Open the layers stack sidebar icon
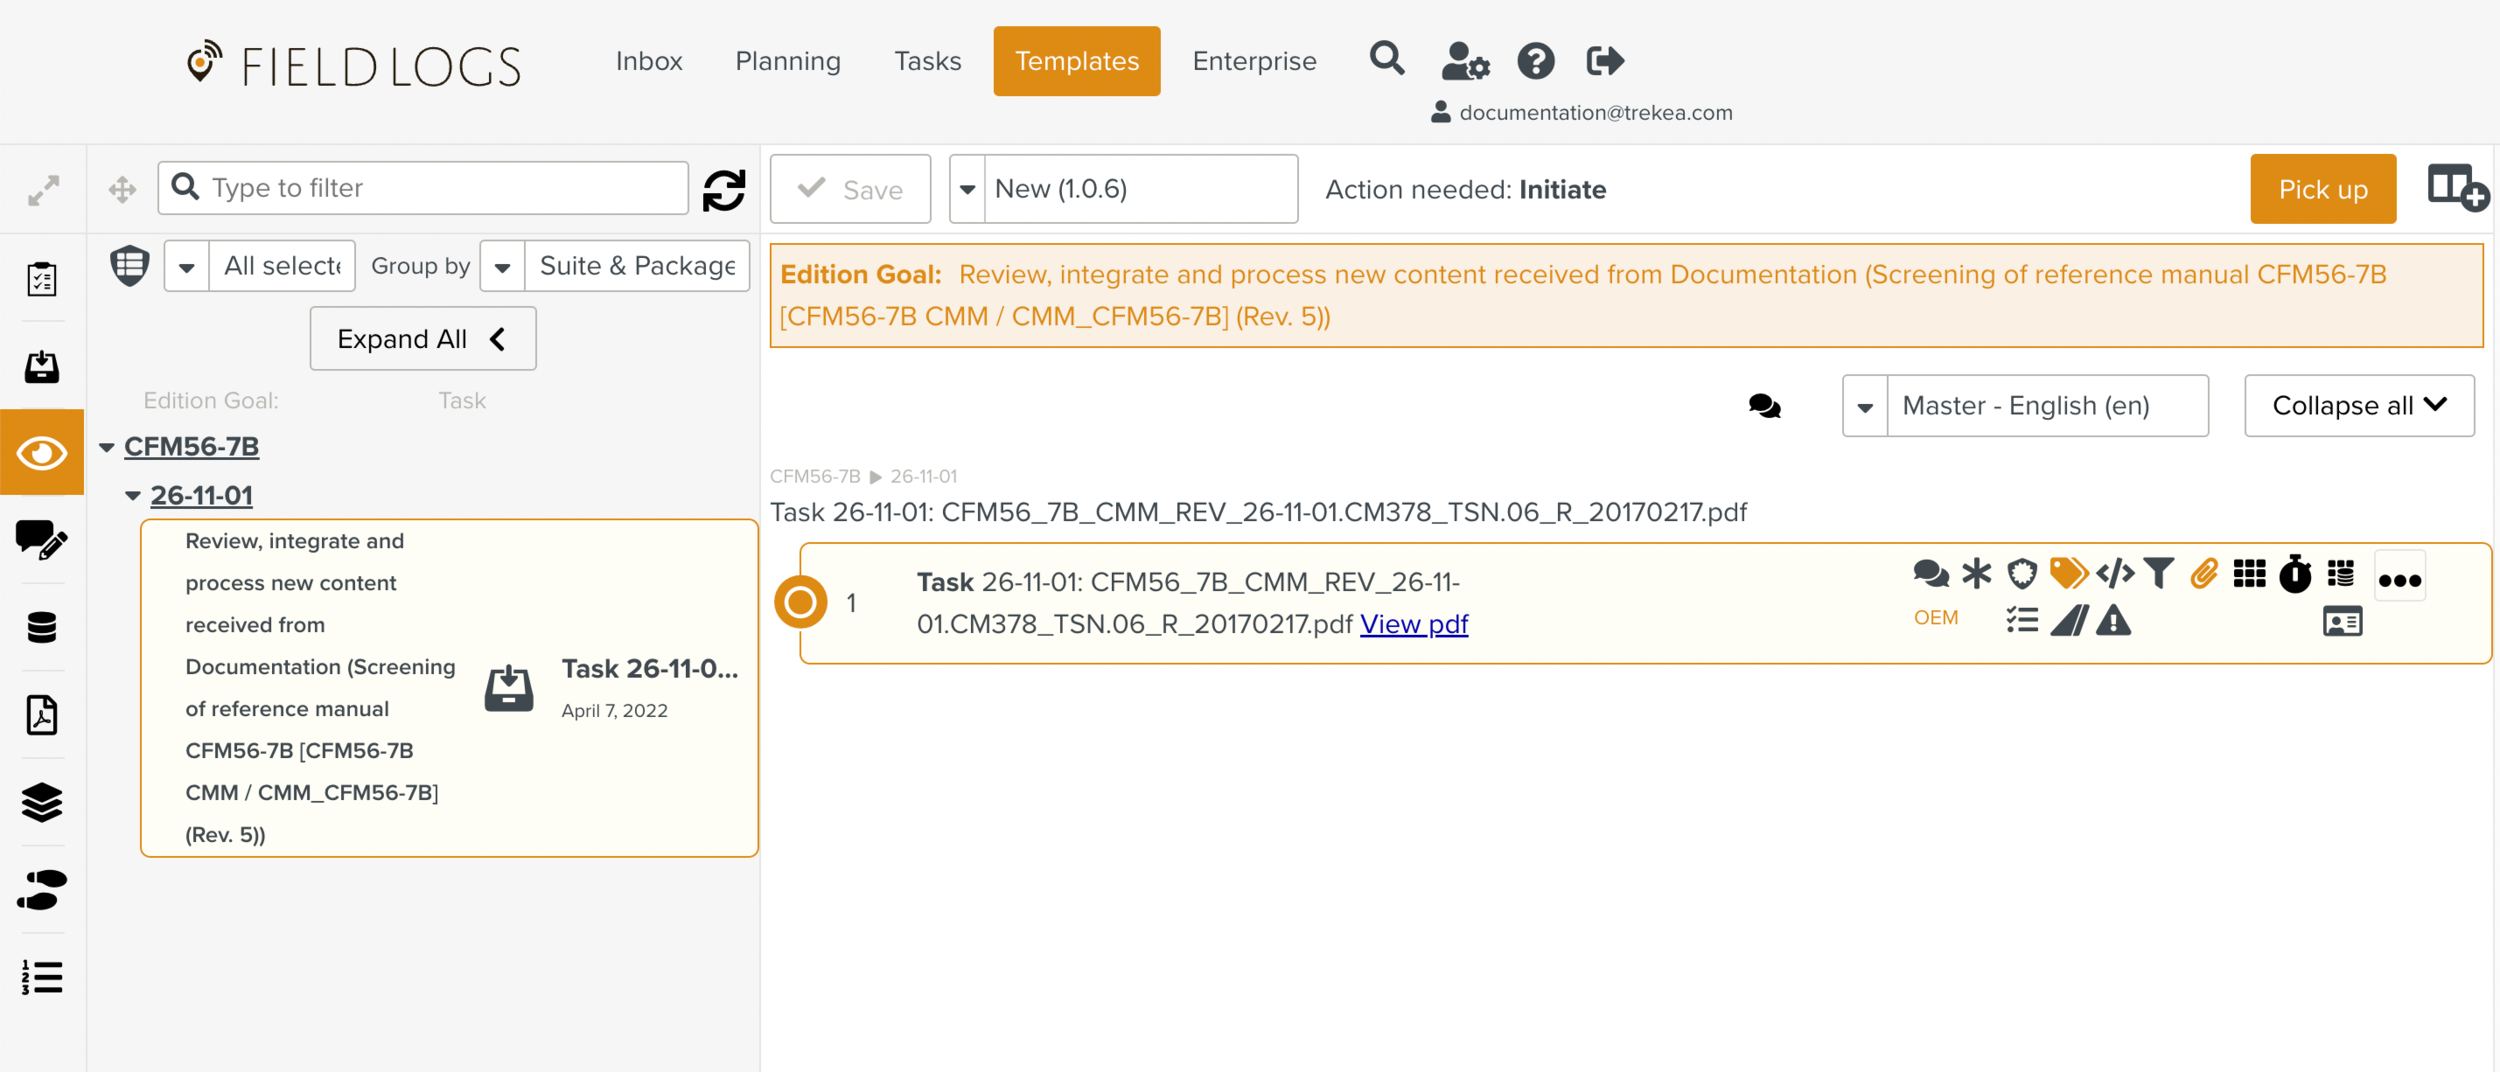This screenshot has height=1072, width=2500. (42, 802)
